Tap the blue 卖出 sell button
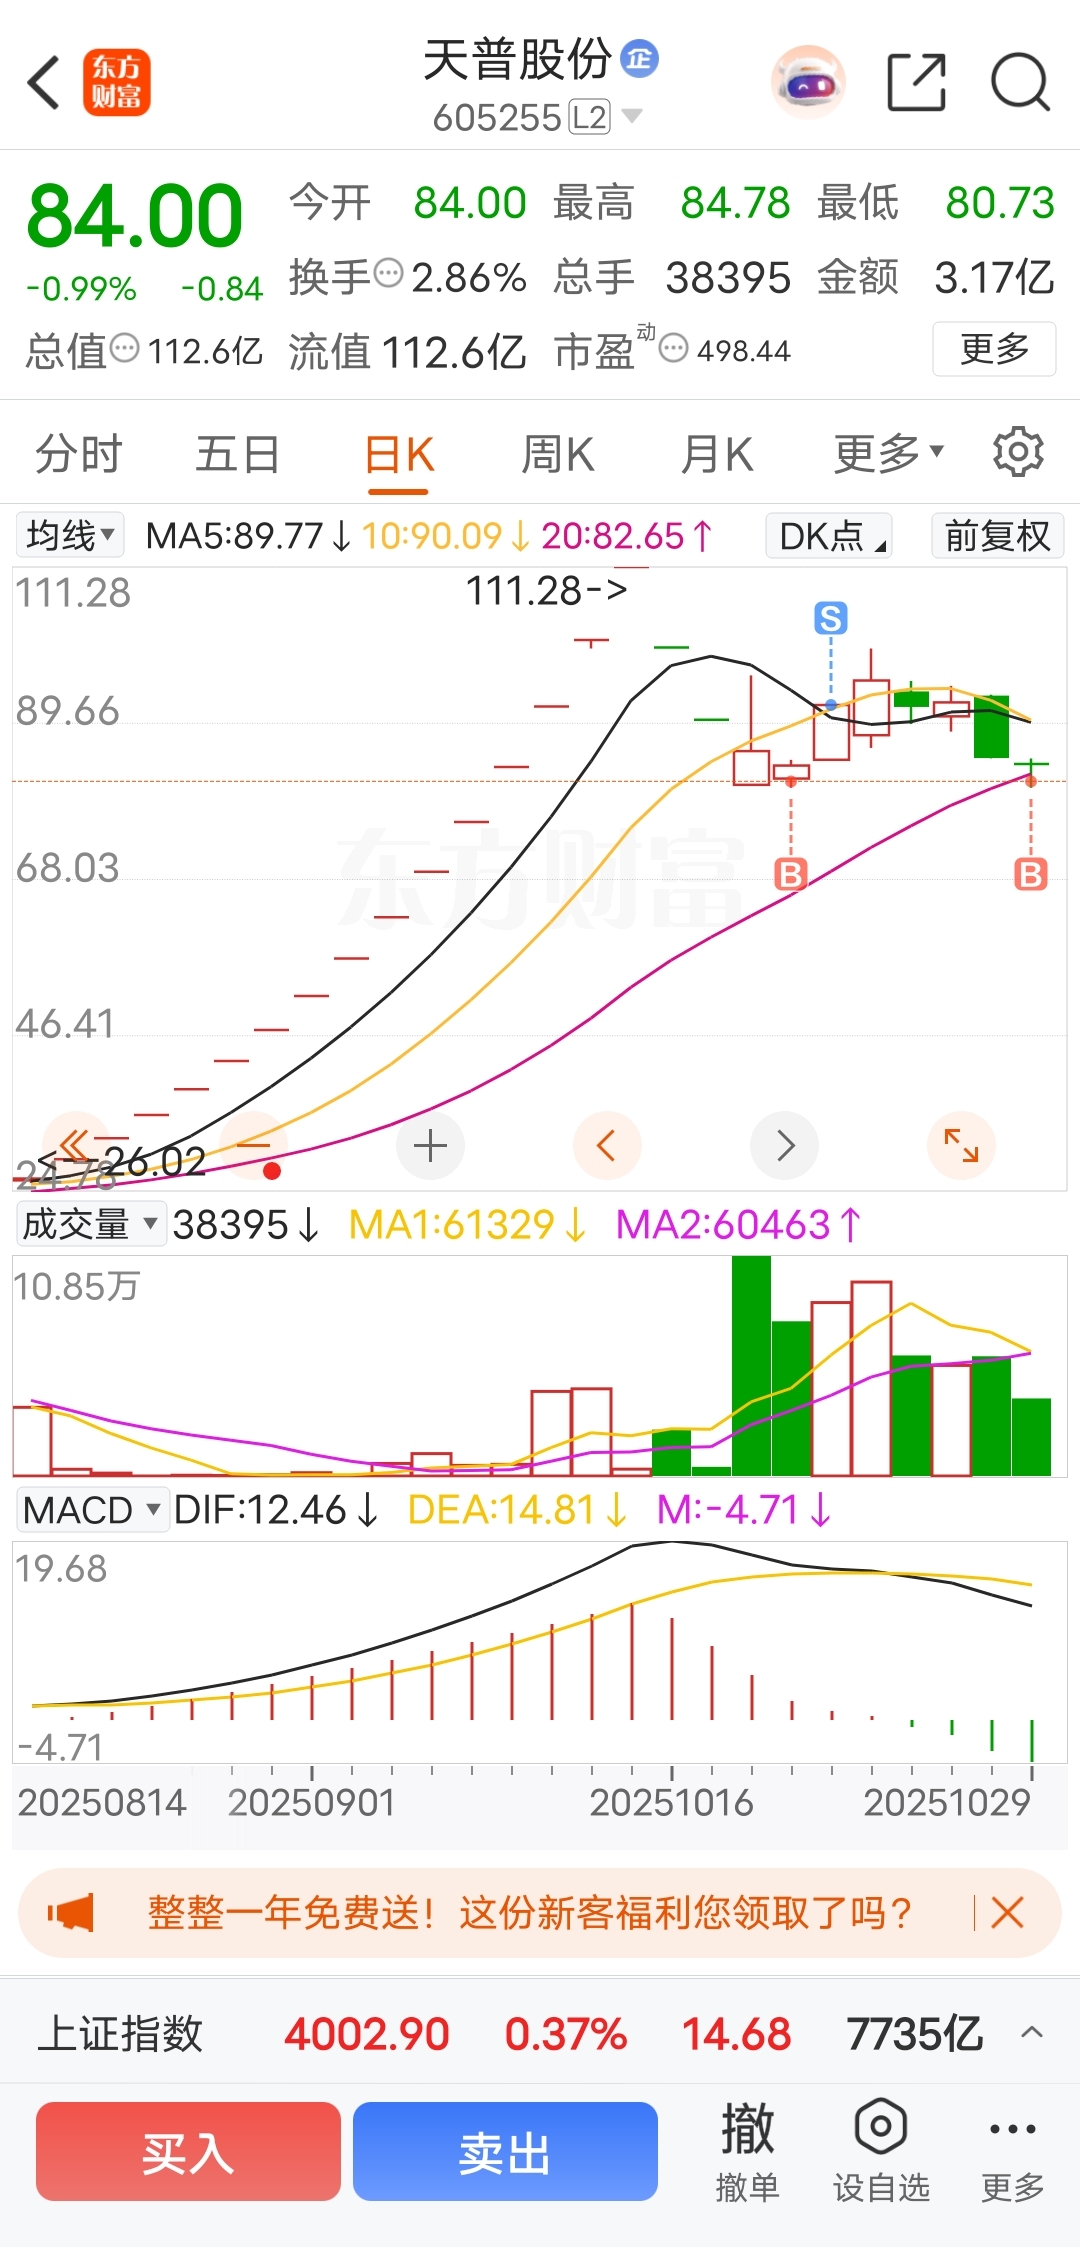This screenshot has width=1080, height=2247. [x=505, y=2151]
